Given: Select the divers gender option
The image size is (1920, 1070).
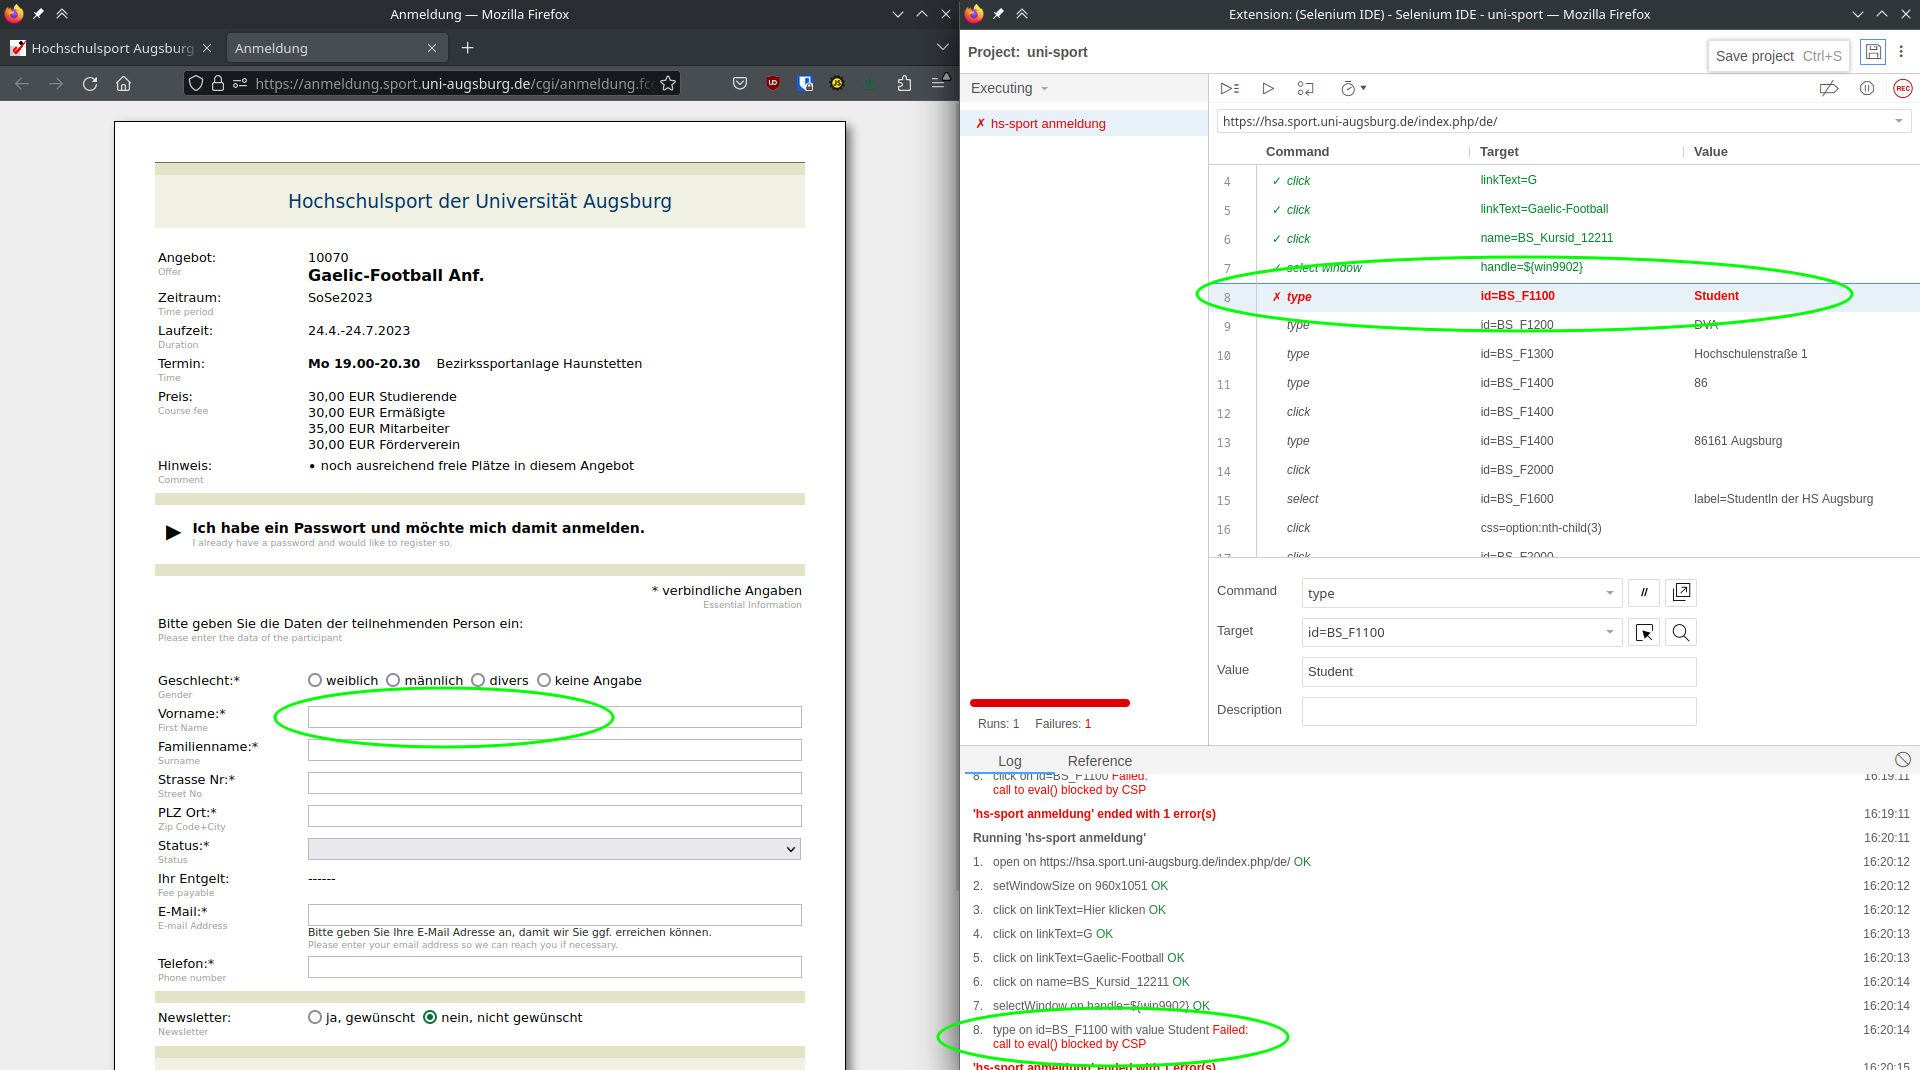Looking at the screenshot, I should [x=478, y=681].
